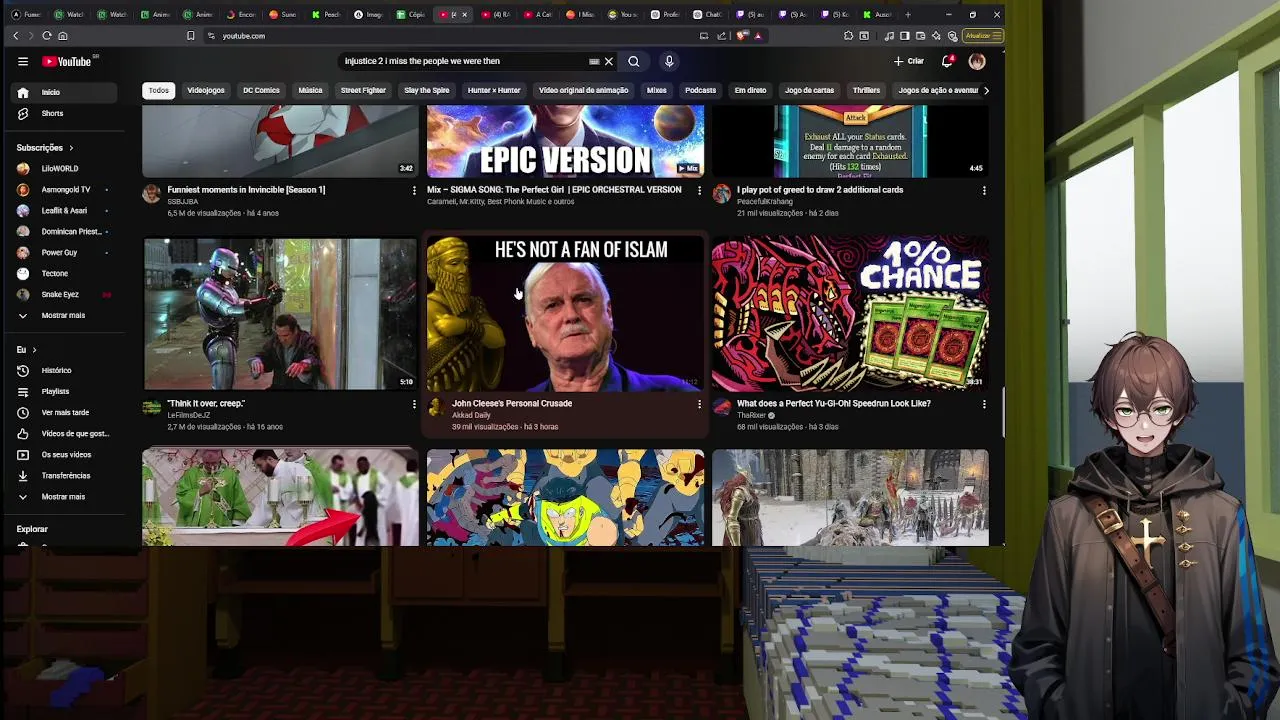Click the browser home button

(62, 36)
